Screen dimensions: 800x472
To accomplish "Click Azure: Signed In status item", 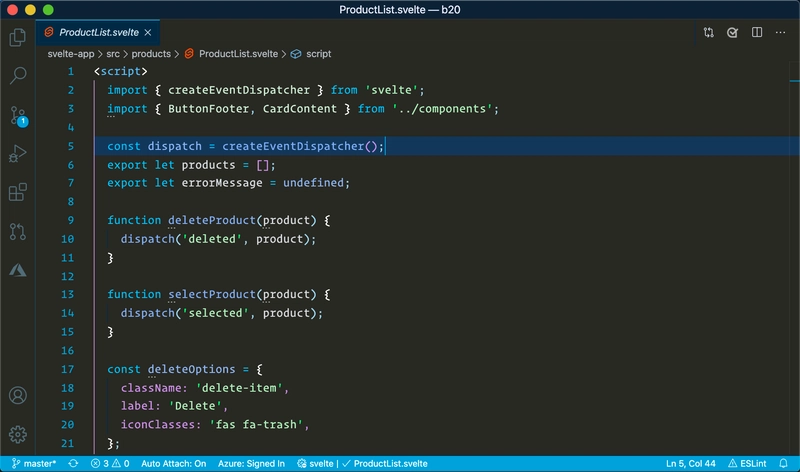I will pos(251,463).
